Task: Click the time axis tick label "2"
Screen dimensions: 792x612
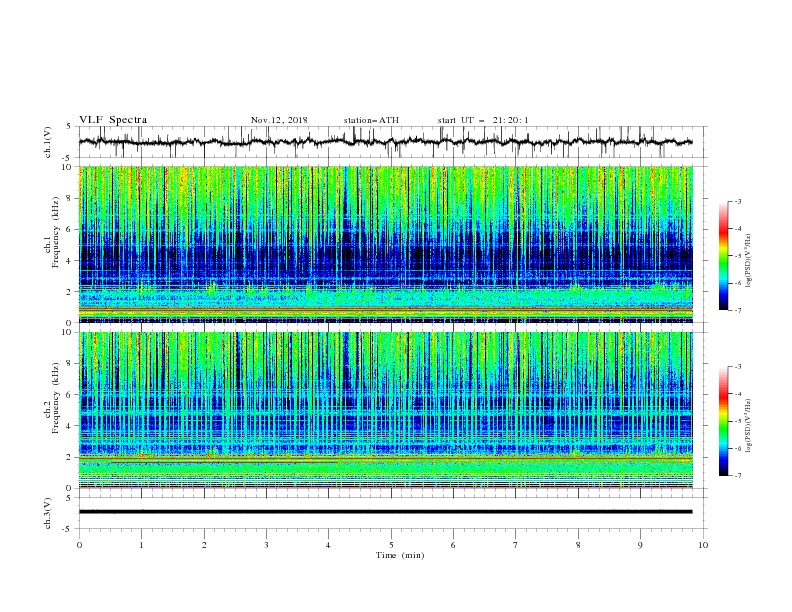Action: (204, 545)
